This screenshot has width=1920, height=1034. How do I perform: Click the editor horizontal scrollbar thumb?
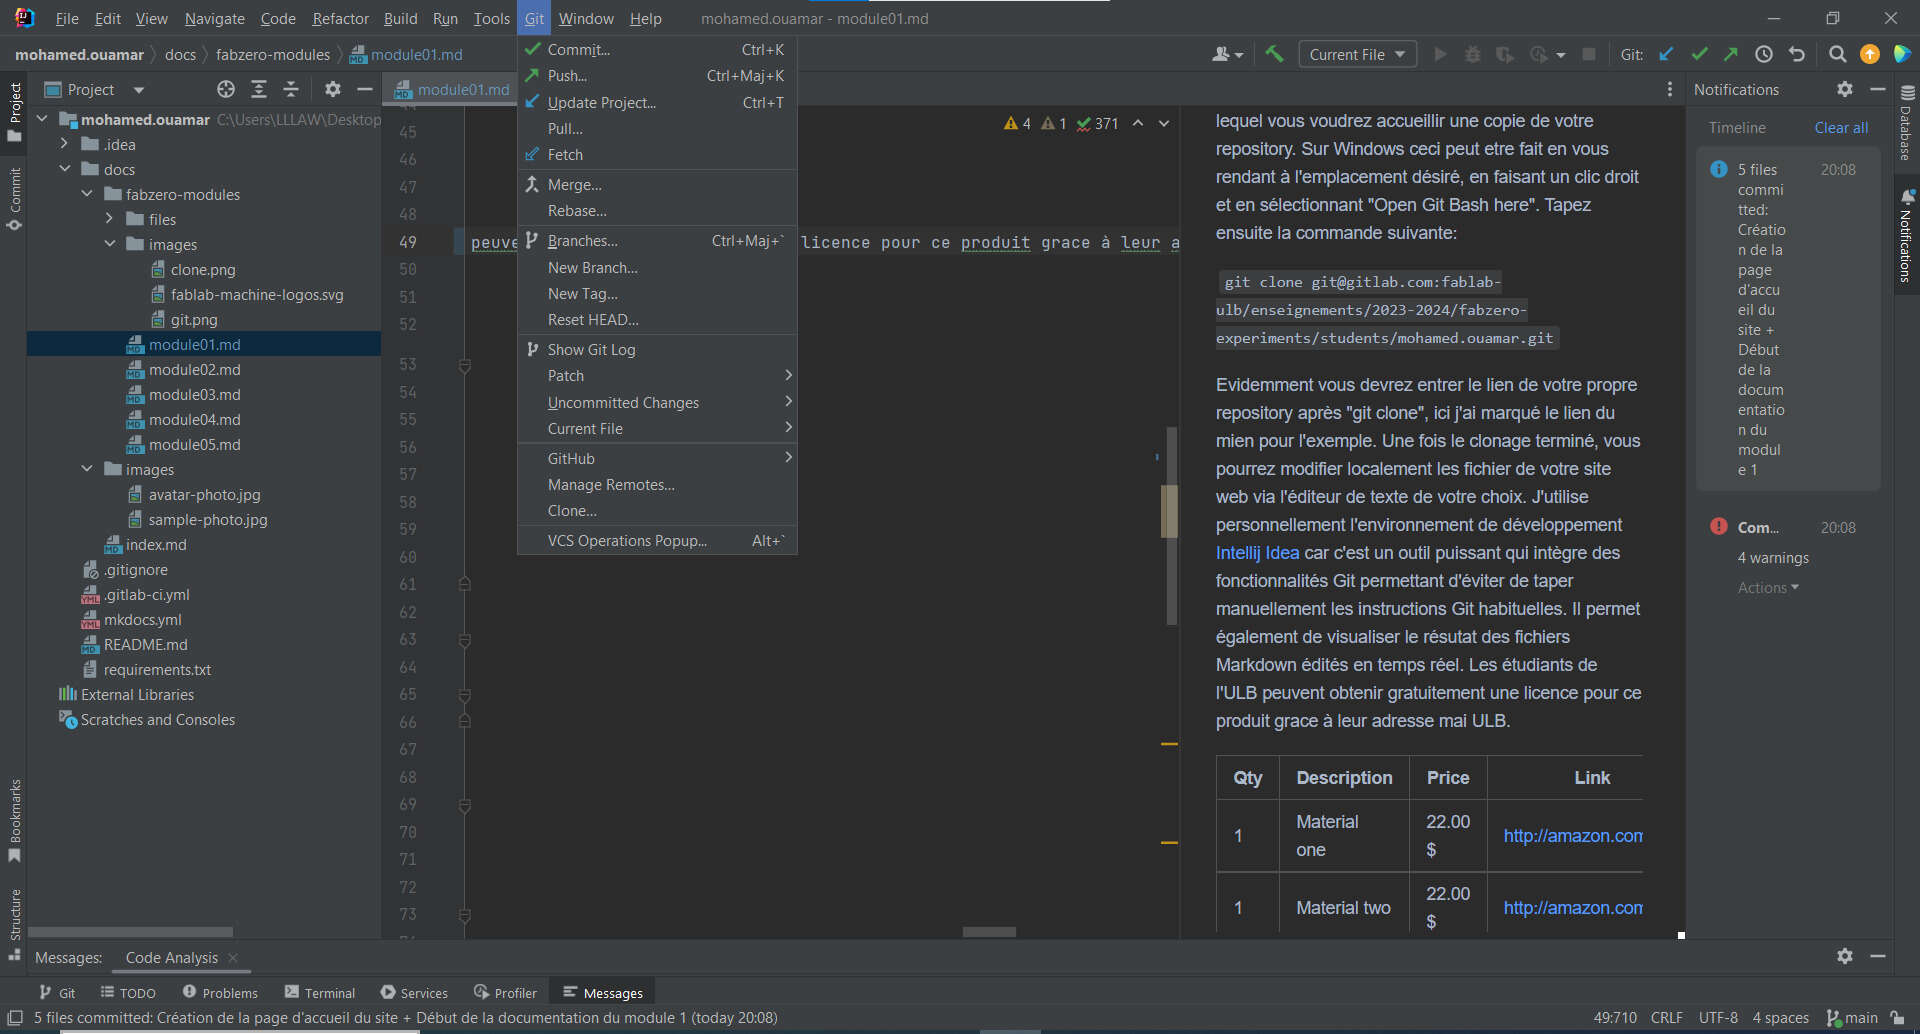point(989,931)
